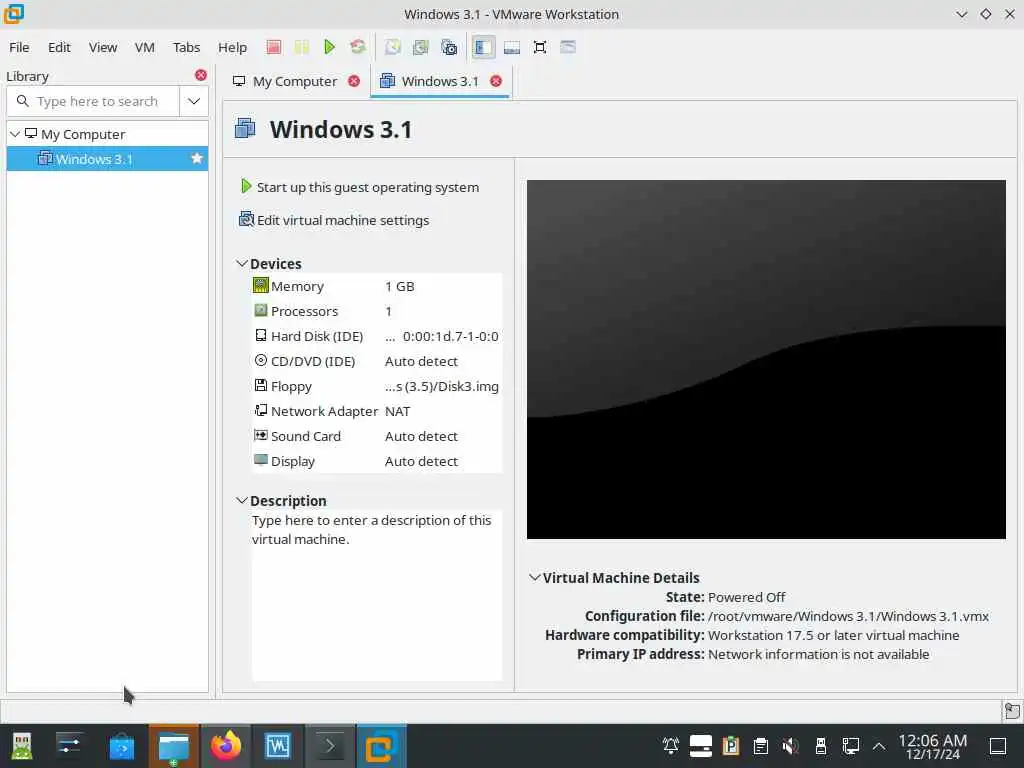Open the Discover store taskbar icon

click(121, 746)
